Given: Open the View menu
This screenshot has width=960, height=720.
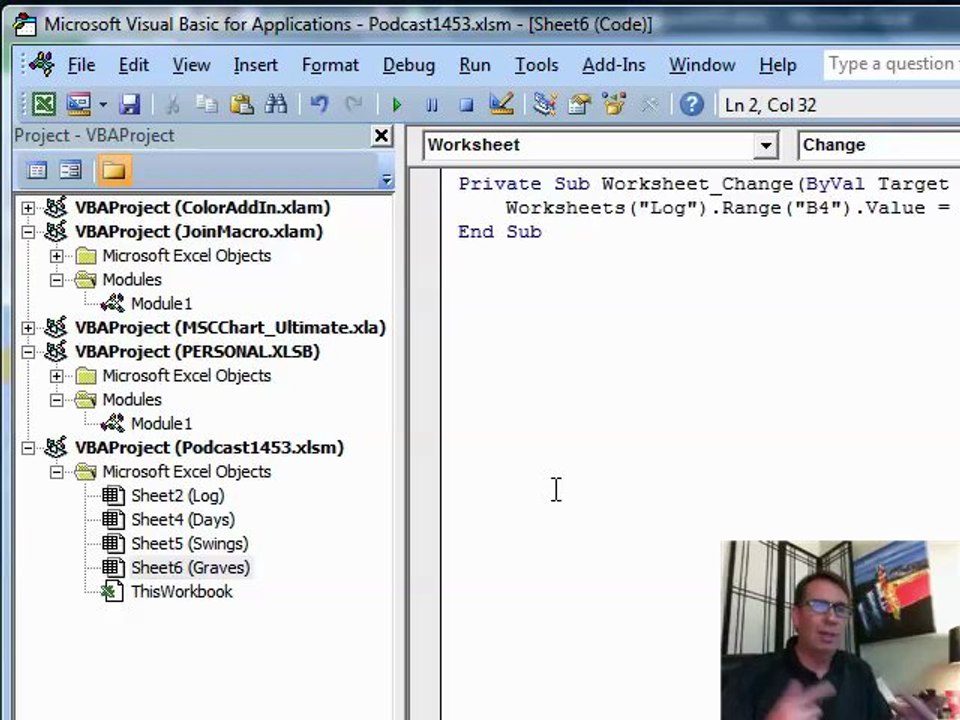Looking at the screenshot, I should [x=191, y=65].
